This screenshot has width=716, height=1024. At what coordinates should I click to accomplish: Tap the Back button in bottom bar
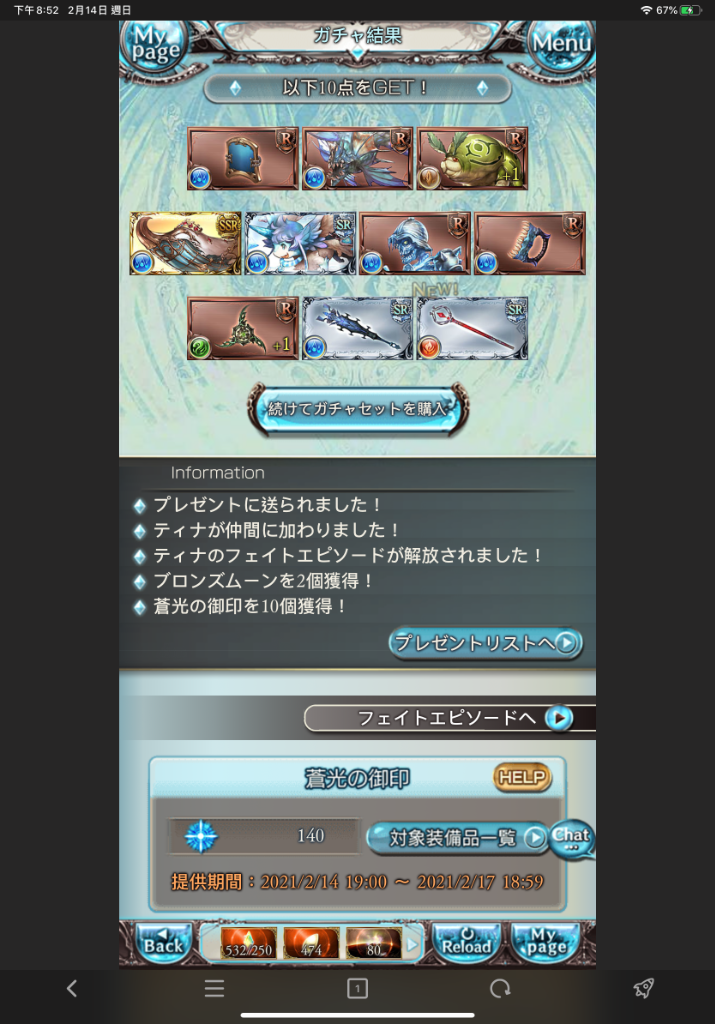click(163, 942)
